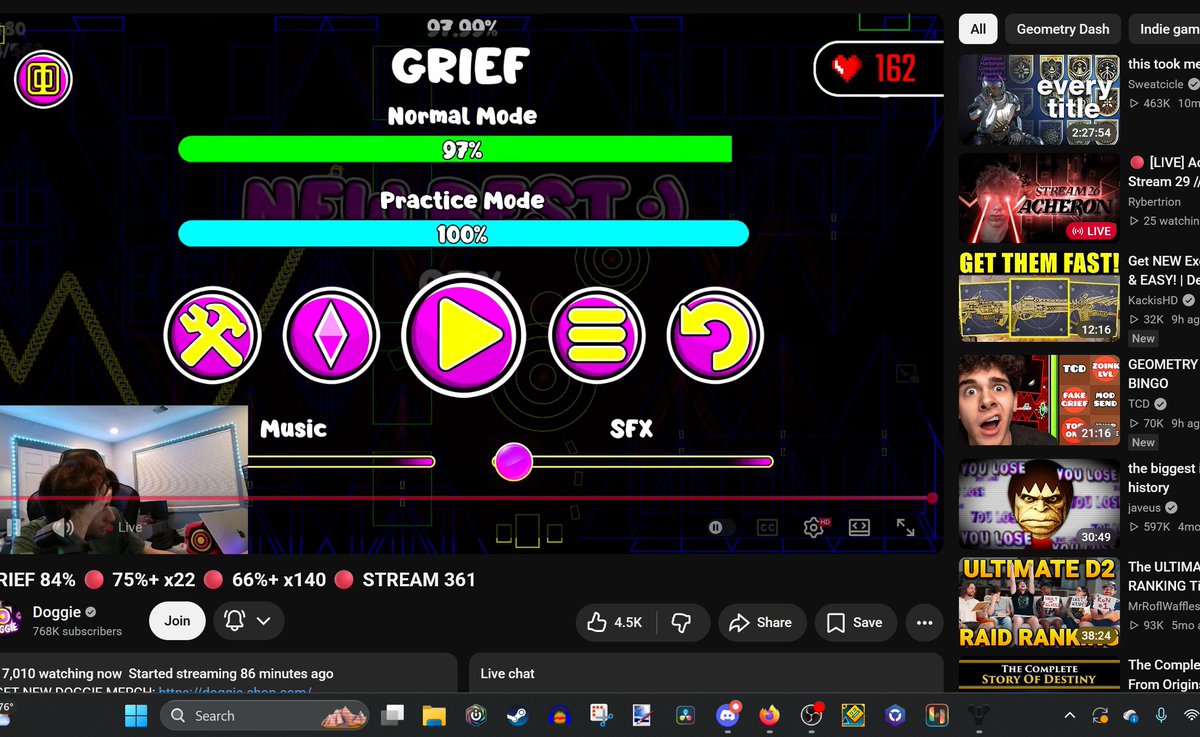The width and height of the screenshot is (1200, 737).
Task: Open Snipping Tool from the taskbar
Action: (600, 715)
